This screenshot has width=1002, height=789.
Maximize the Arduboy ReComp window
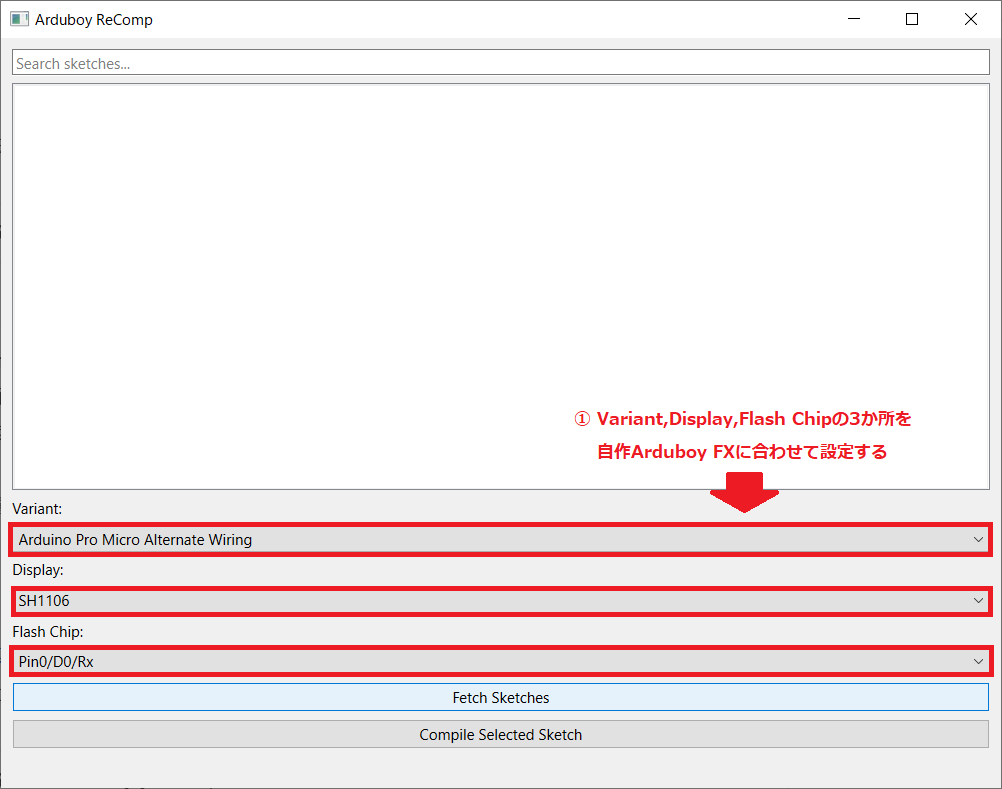(911, 19)
